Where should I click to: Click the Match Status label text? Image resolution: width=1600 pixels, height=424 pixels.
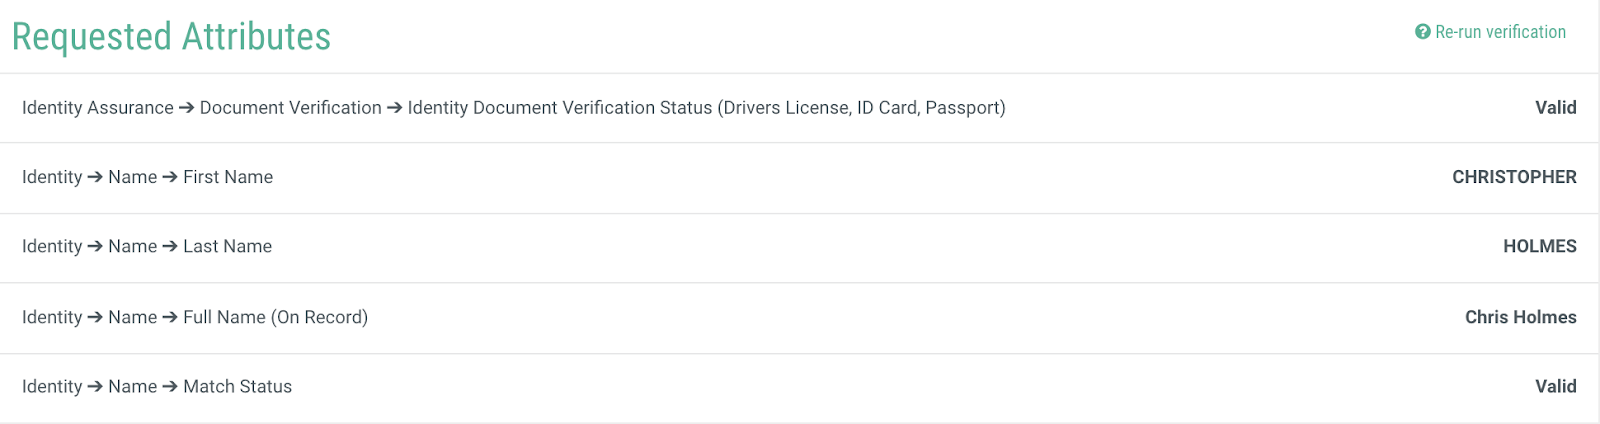238,387
